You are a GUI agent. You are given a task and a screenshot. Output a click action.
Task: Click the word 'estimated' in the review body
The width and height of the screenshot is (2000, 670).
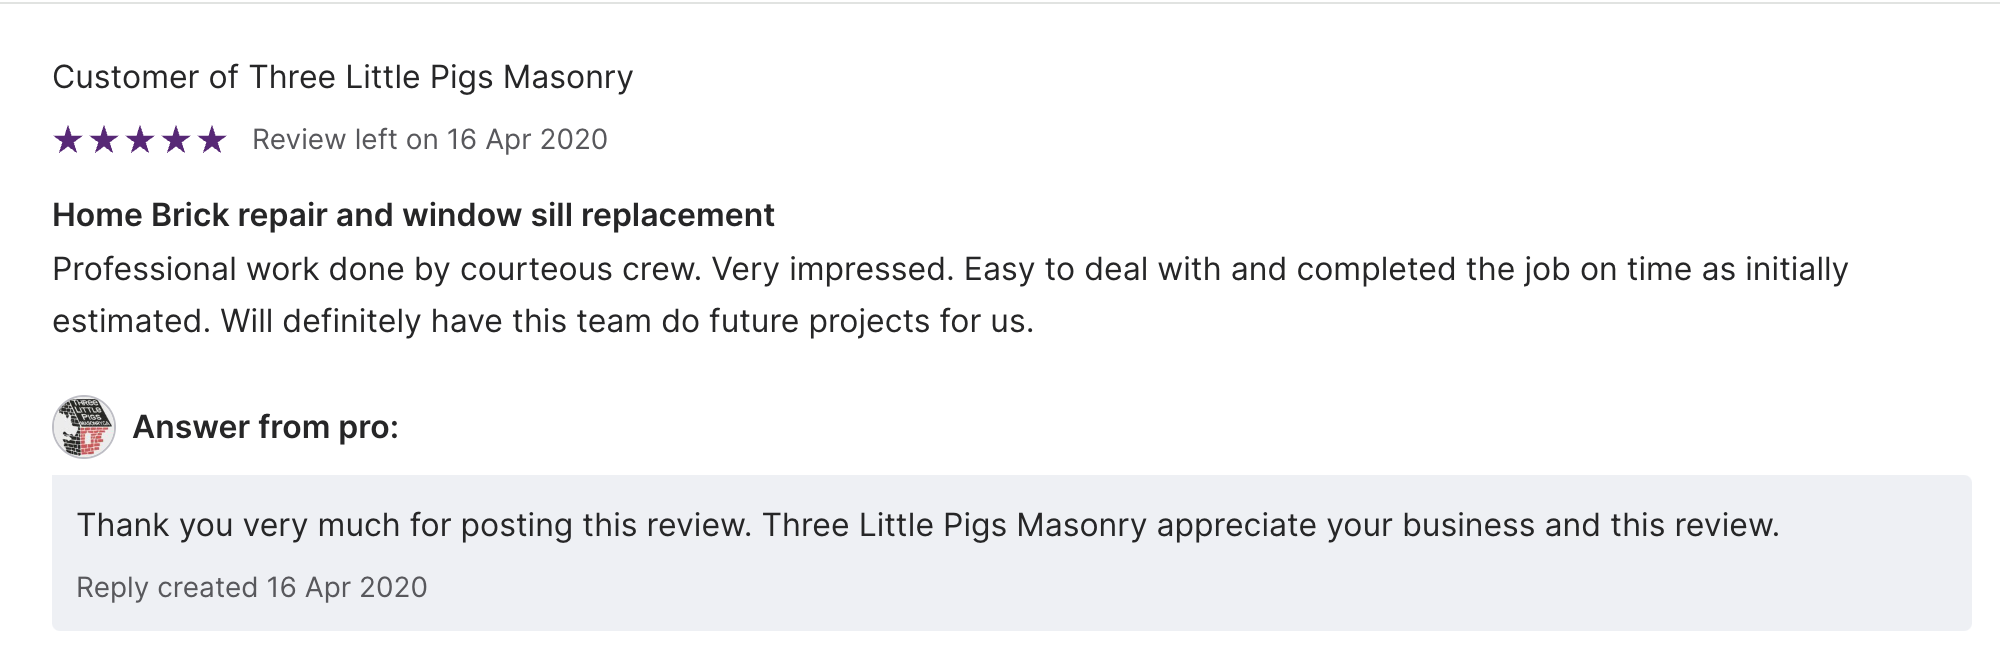click(x=130, y=321)
